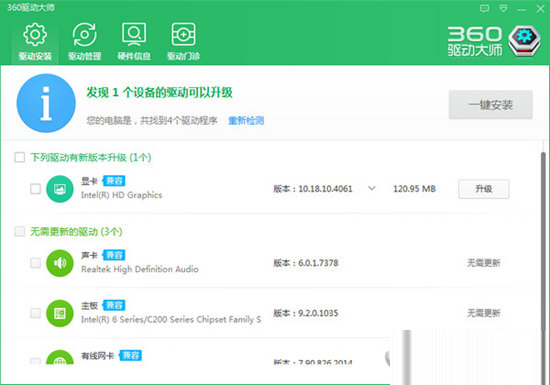Click the 声卡 speaker icon

(60, 263)
